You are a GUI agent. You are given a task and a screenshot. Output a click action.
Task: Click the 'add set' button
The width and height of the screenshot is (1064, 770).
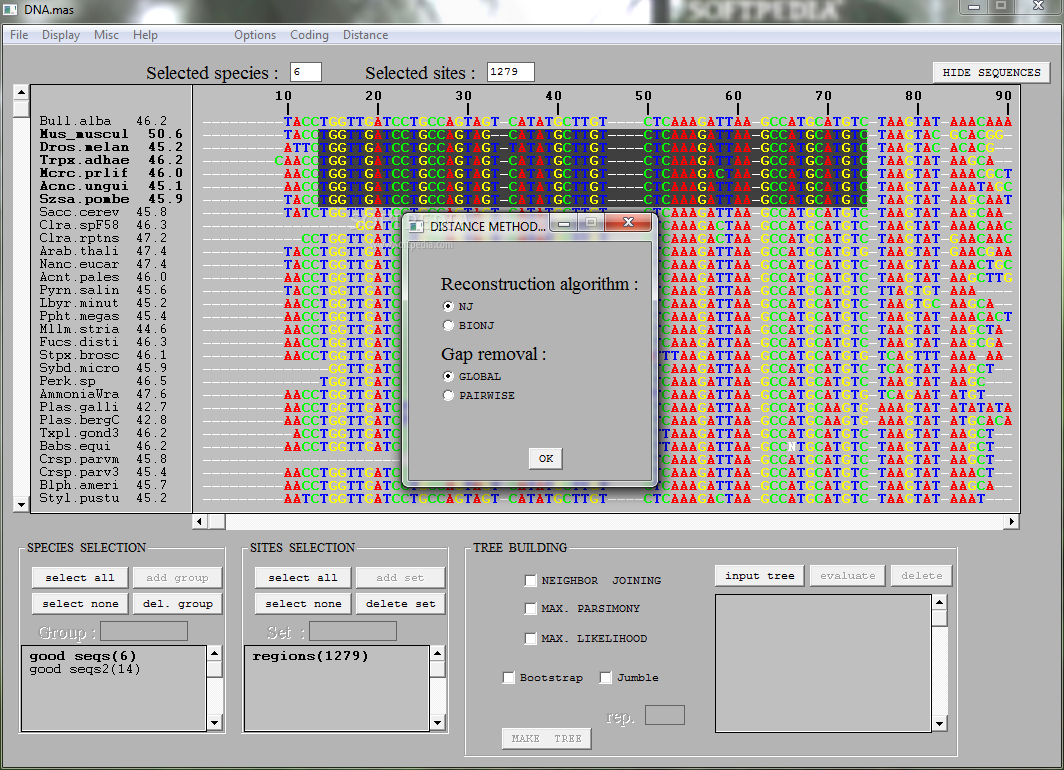pyautogui.click(x=400, y=577)
